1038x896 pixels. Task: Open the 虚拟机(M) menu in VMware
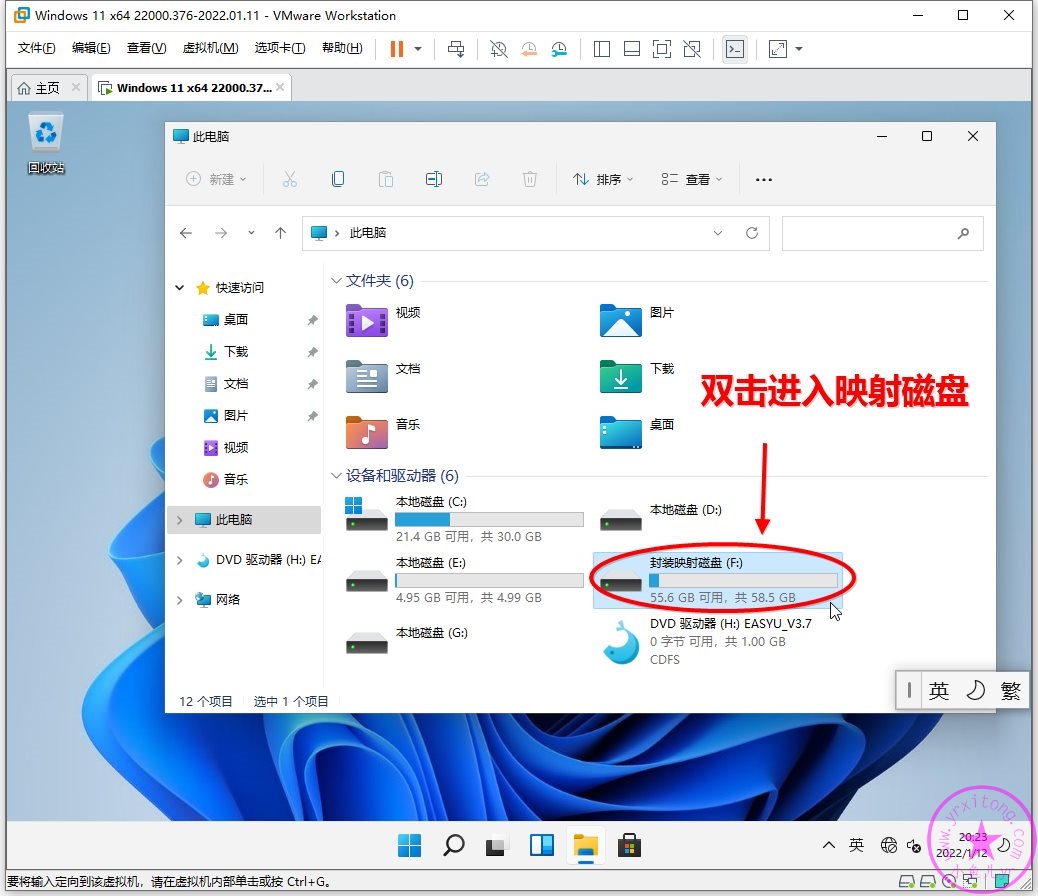(x=211, y=48)
